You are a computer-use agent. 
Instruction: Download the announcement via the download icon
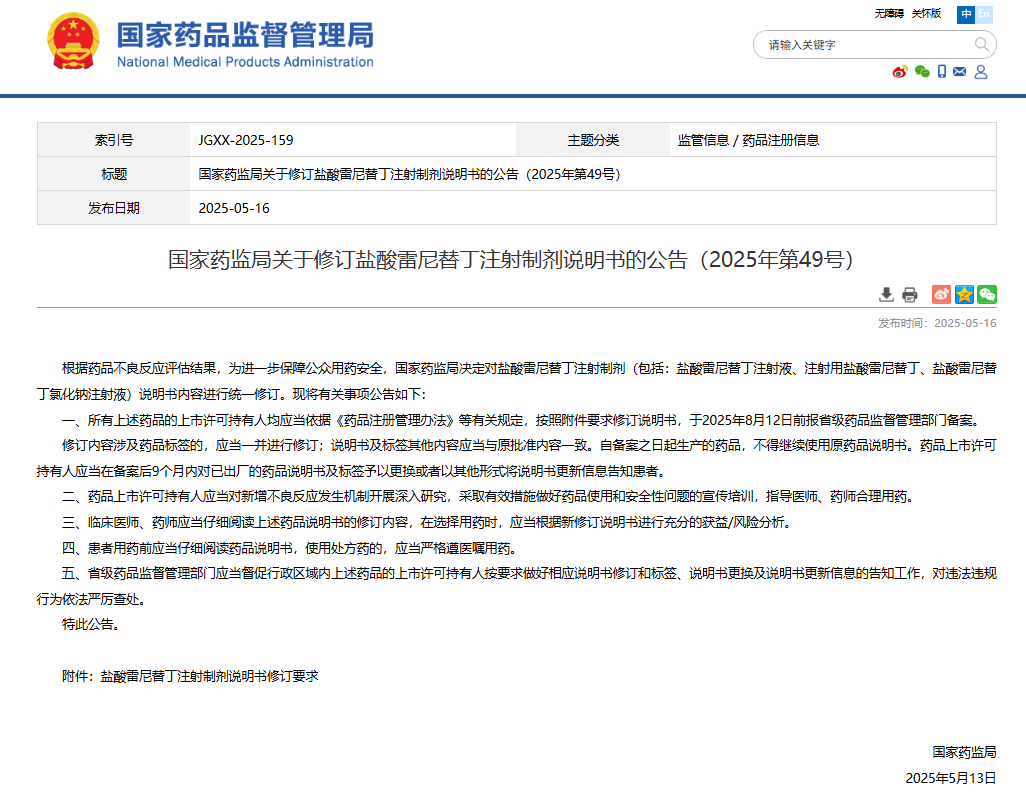[886, 294]
